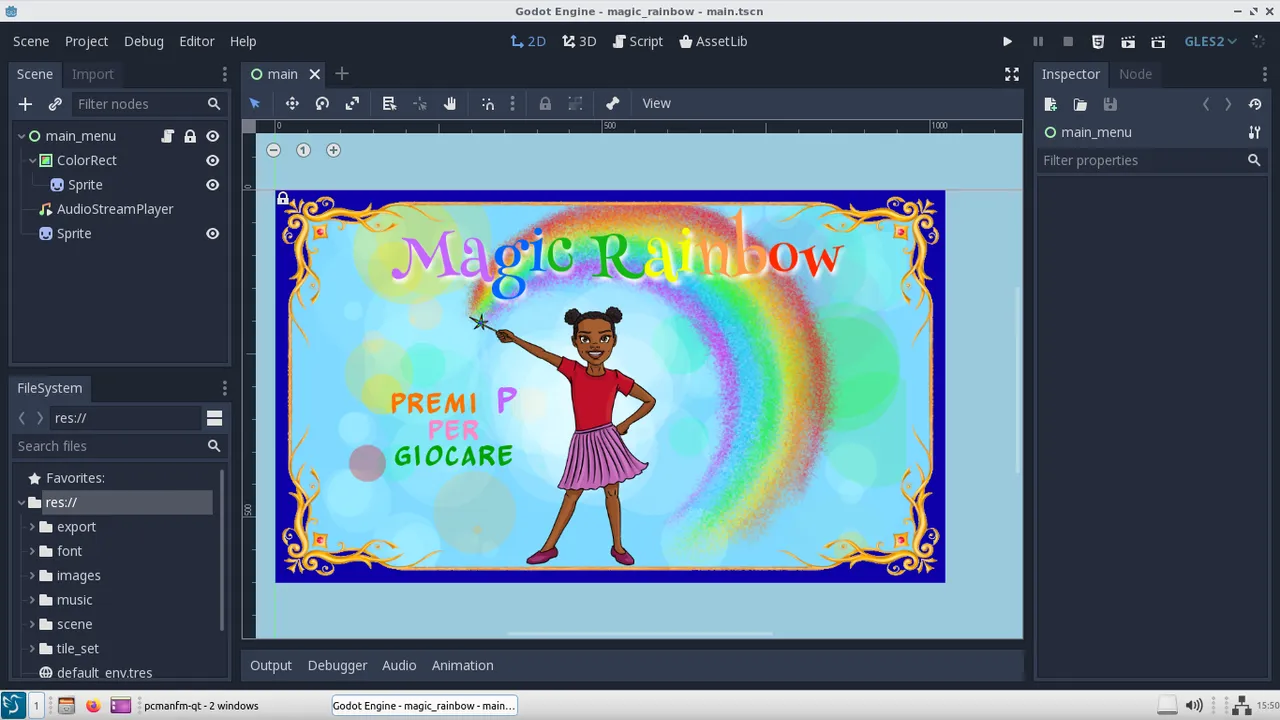Collapse the ColorRect tree node

coord(33,160)
